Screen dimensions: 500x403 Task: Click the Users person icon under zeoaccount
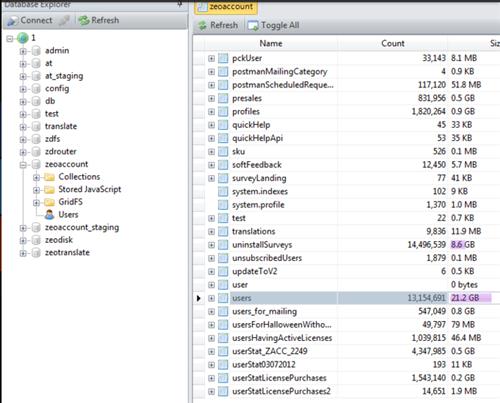tap(49, 215)
